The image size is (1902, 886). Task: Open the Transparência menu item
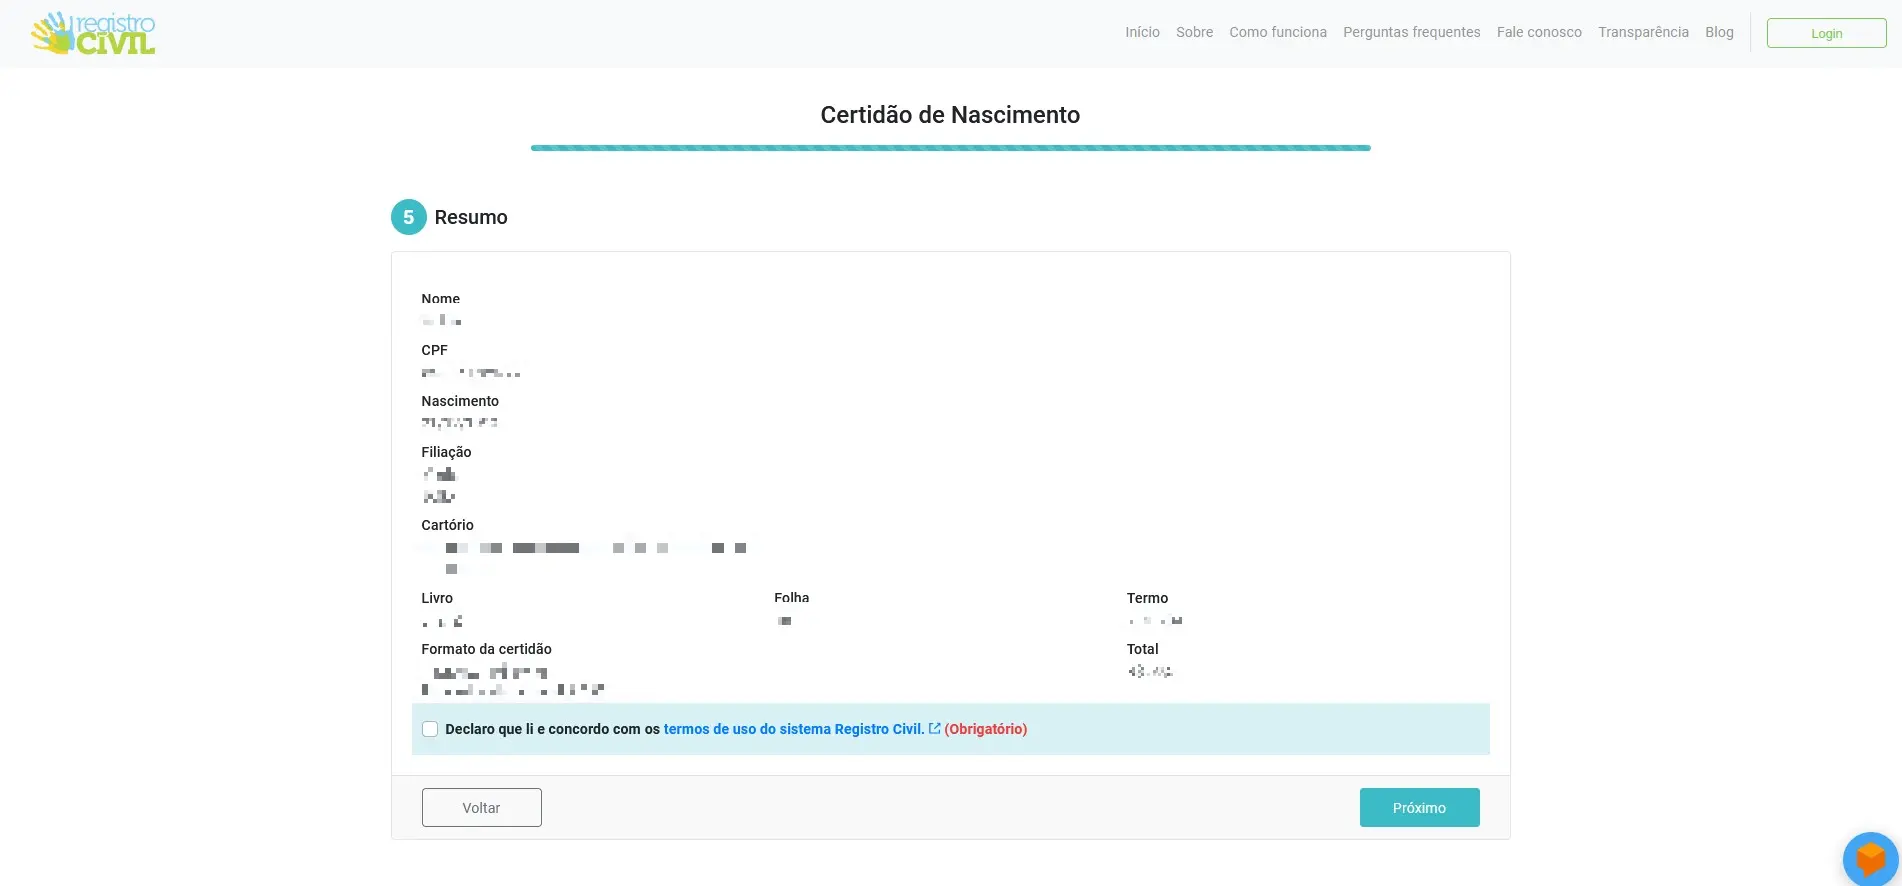click(x=1643, y=32)
